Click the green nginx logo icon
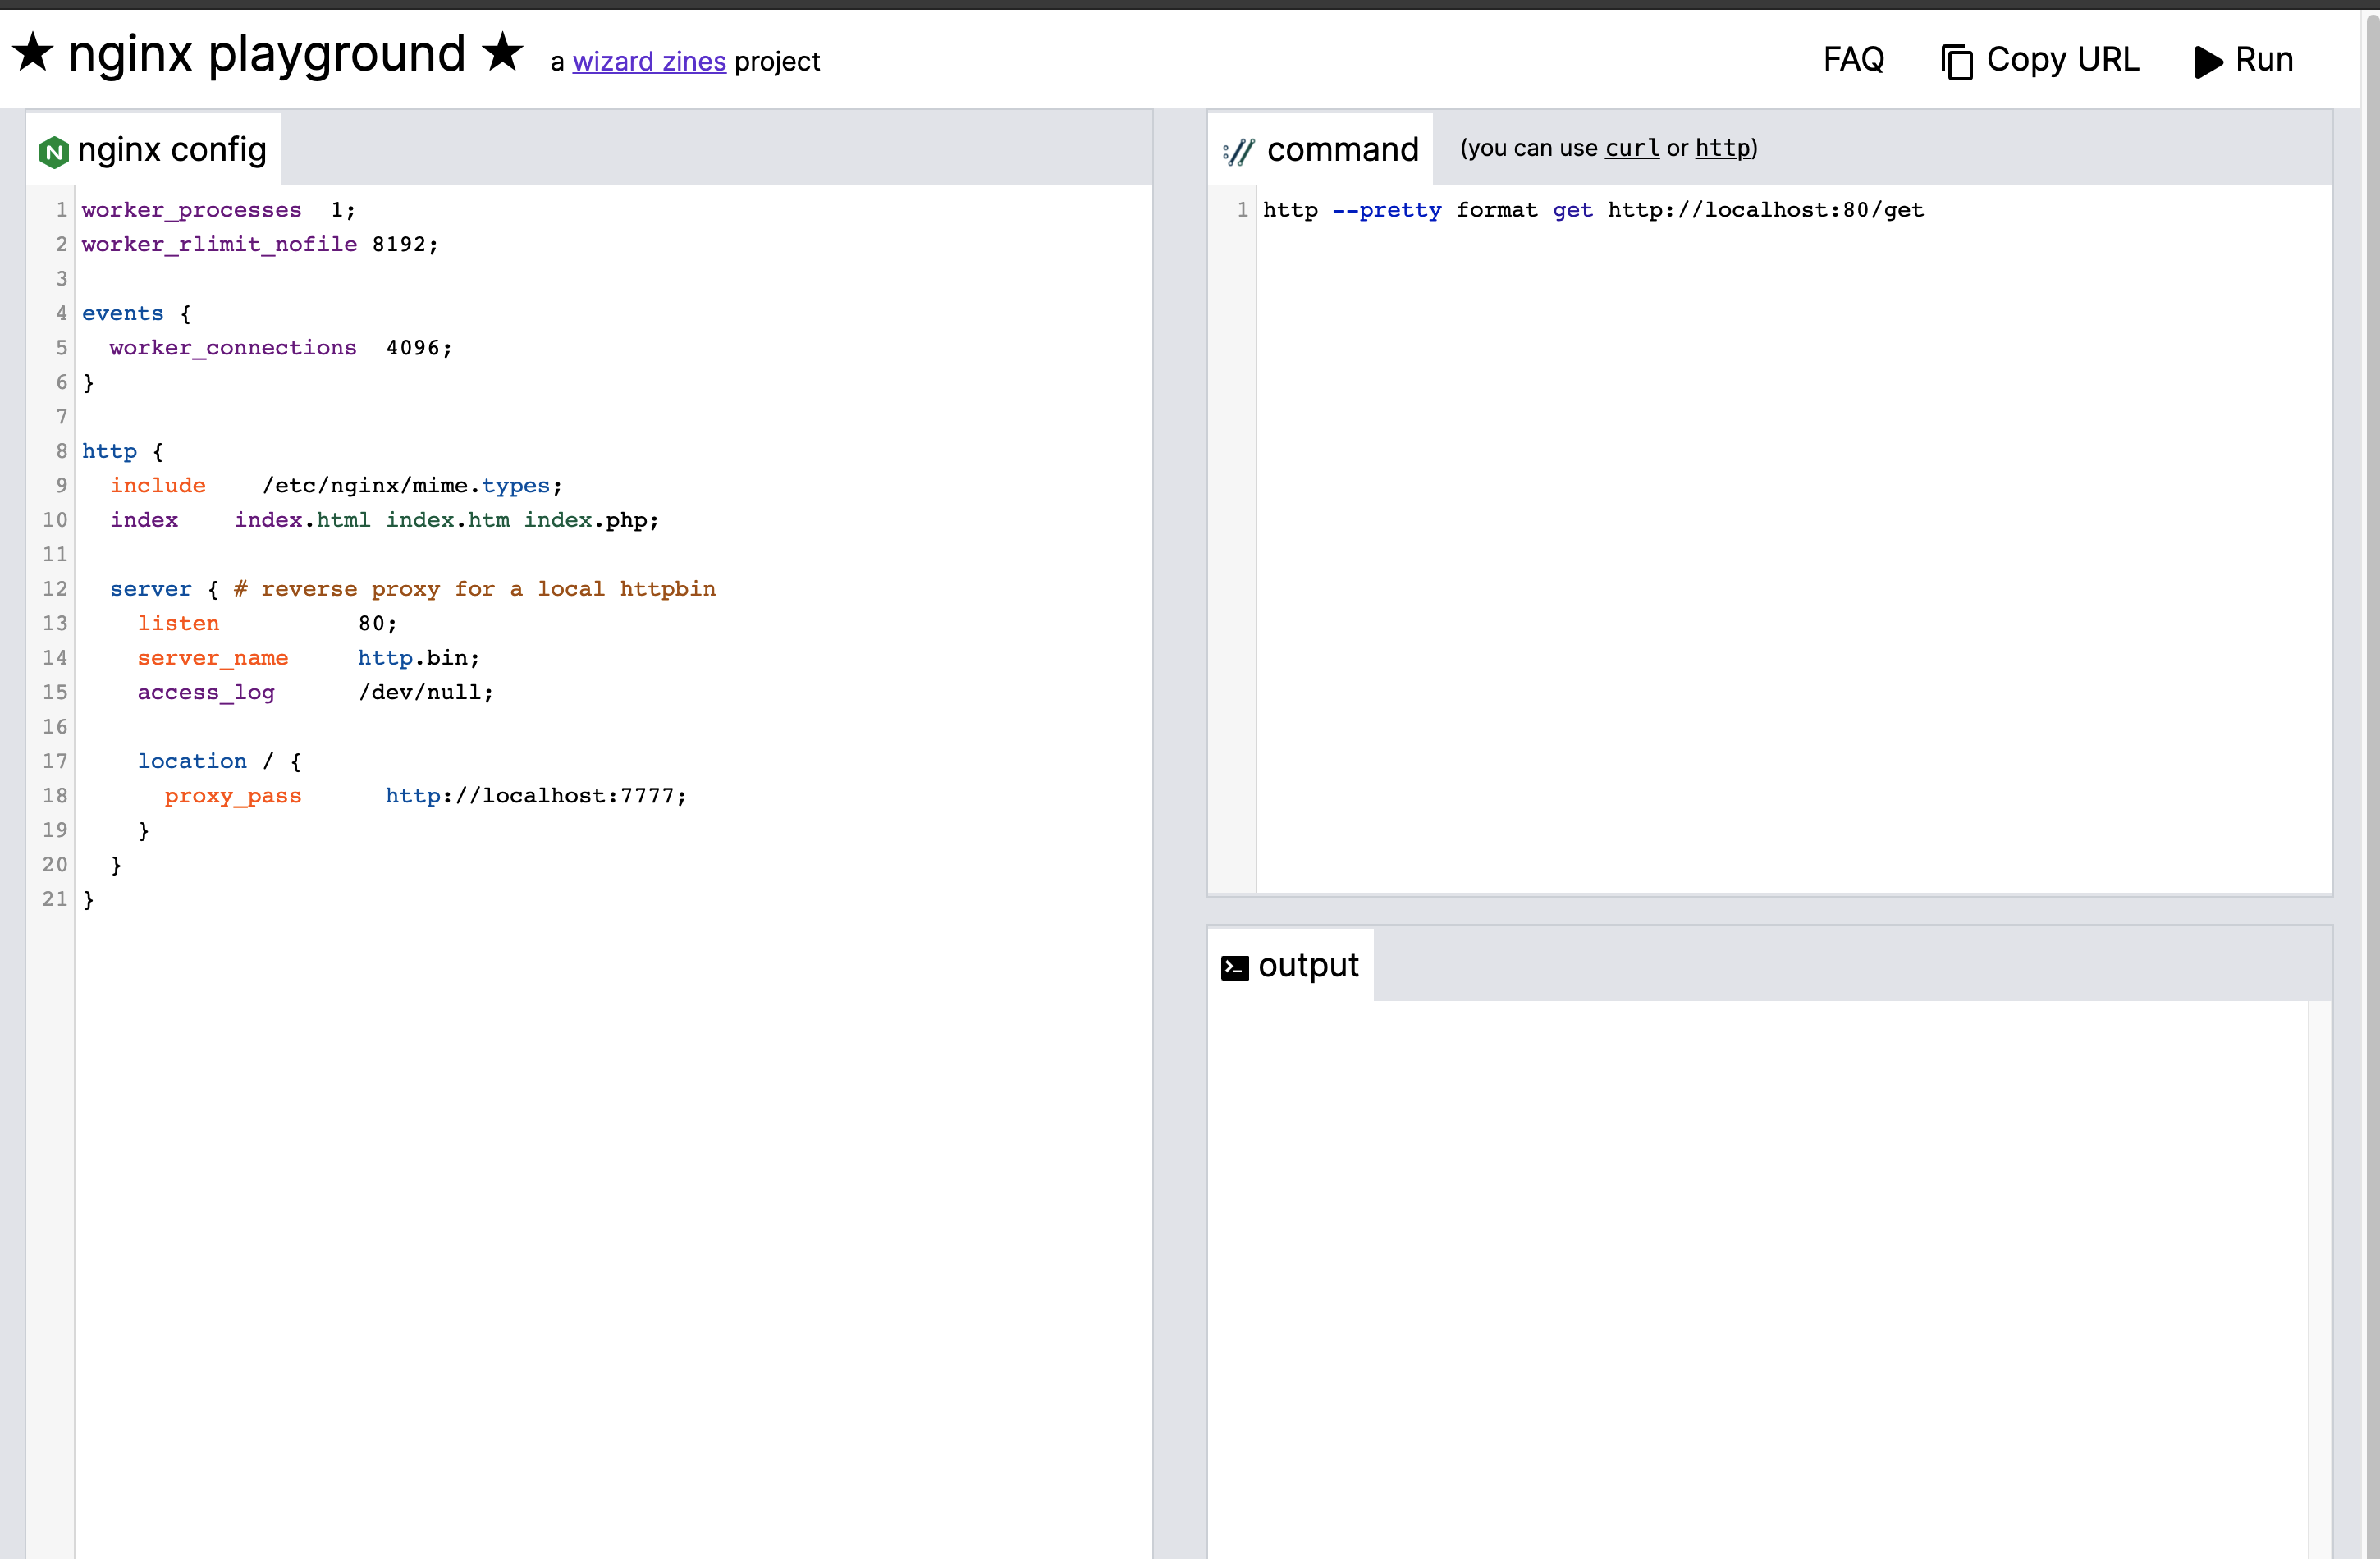 (x=53, y=152)
